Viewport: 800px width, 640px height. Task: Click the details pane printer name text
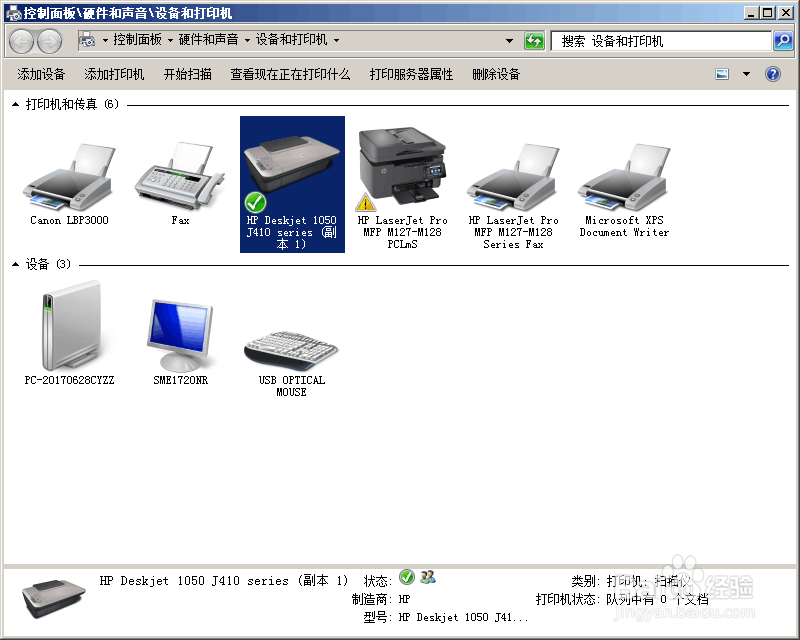(223, 581)
